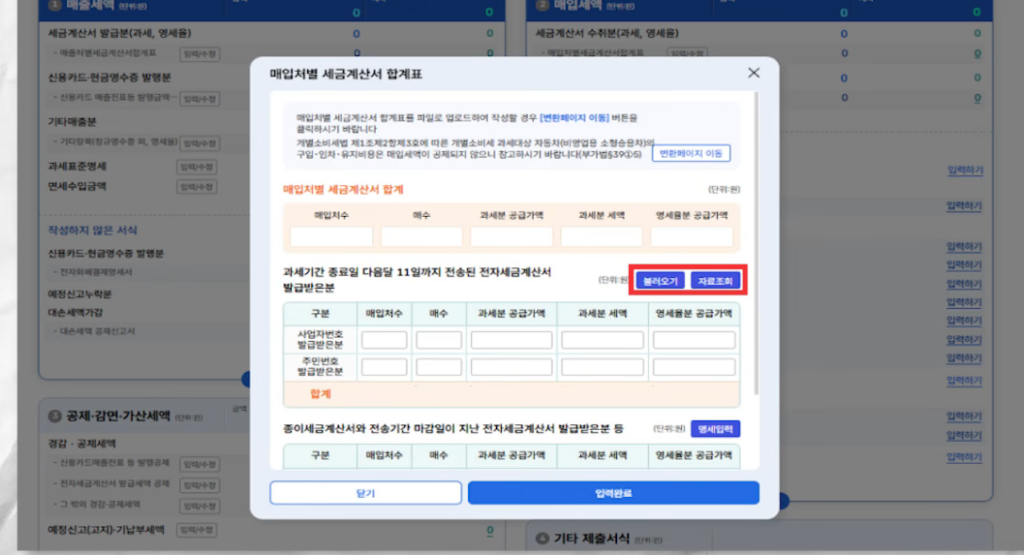
Task: Click the summary 과세분 공급가액 field
Action: 511,236
